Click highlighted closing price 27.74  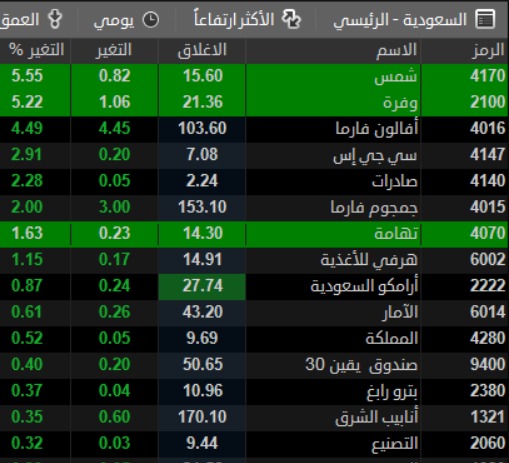(x=202, y=286)
